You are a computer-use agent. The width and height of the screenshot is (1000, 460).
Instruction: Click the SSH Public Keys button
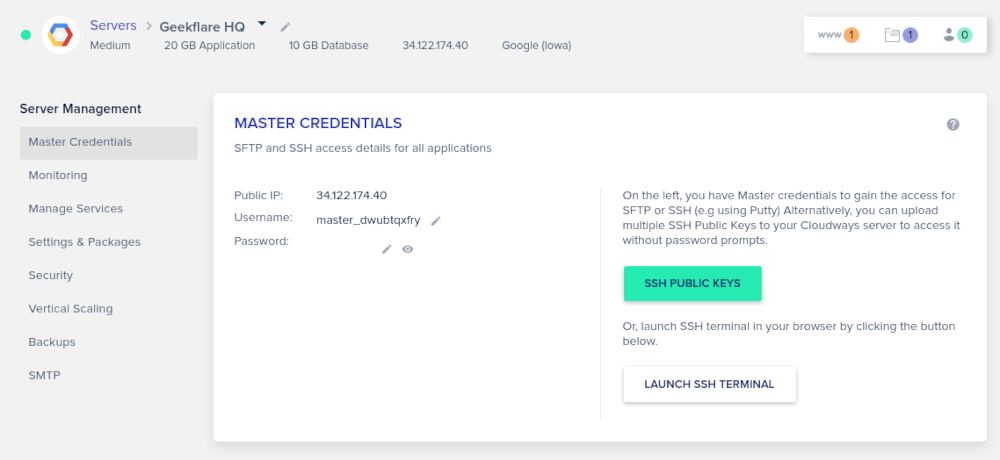pos(692,283)
